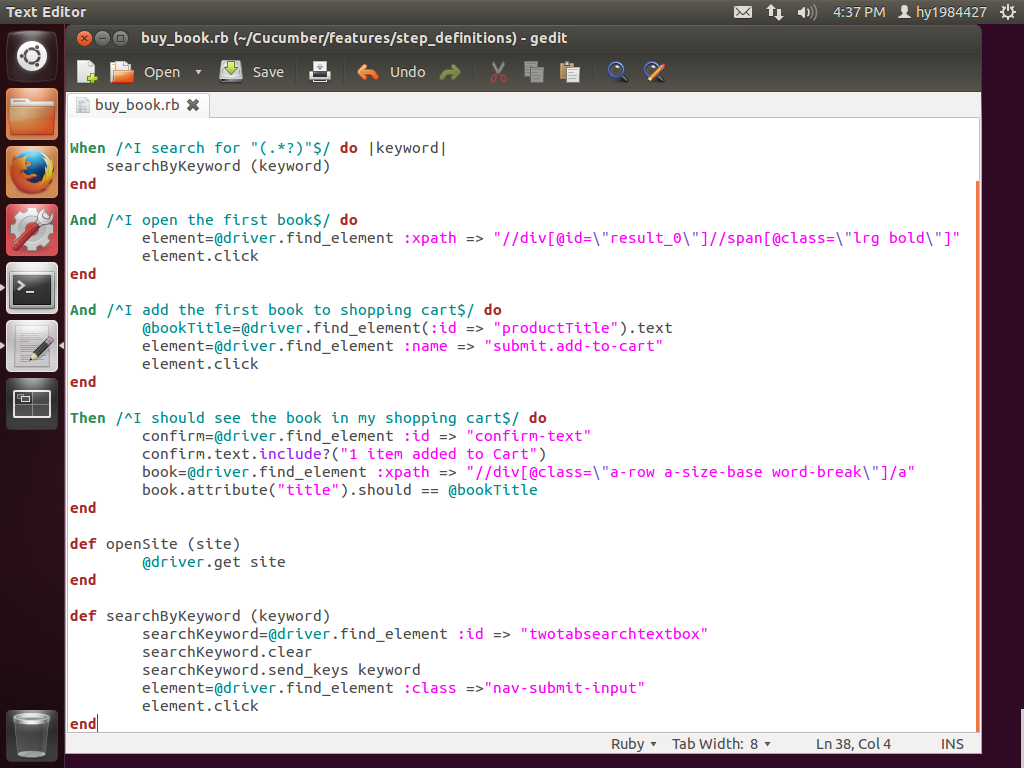This screenshot has height=768, width=1024.
Task: Open the Tab Width dropdown
Action: [721, 744]
